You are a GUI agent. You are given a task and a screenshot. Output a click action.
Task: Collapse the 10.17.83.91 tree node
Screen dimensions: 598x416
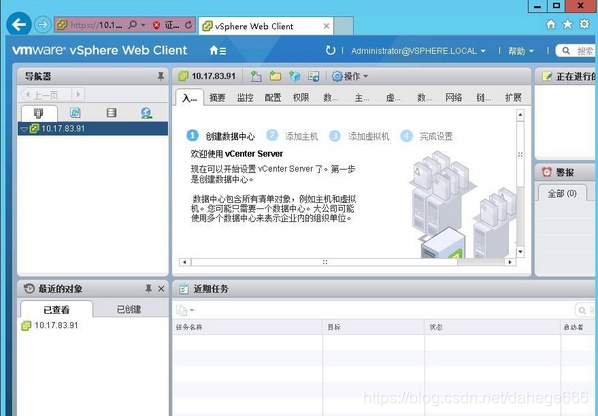click(24, 129)
